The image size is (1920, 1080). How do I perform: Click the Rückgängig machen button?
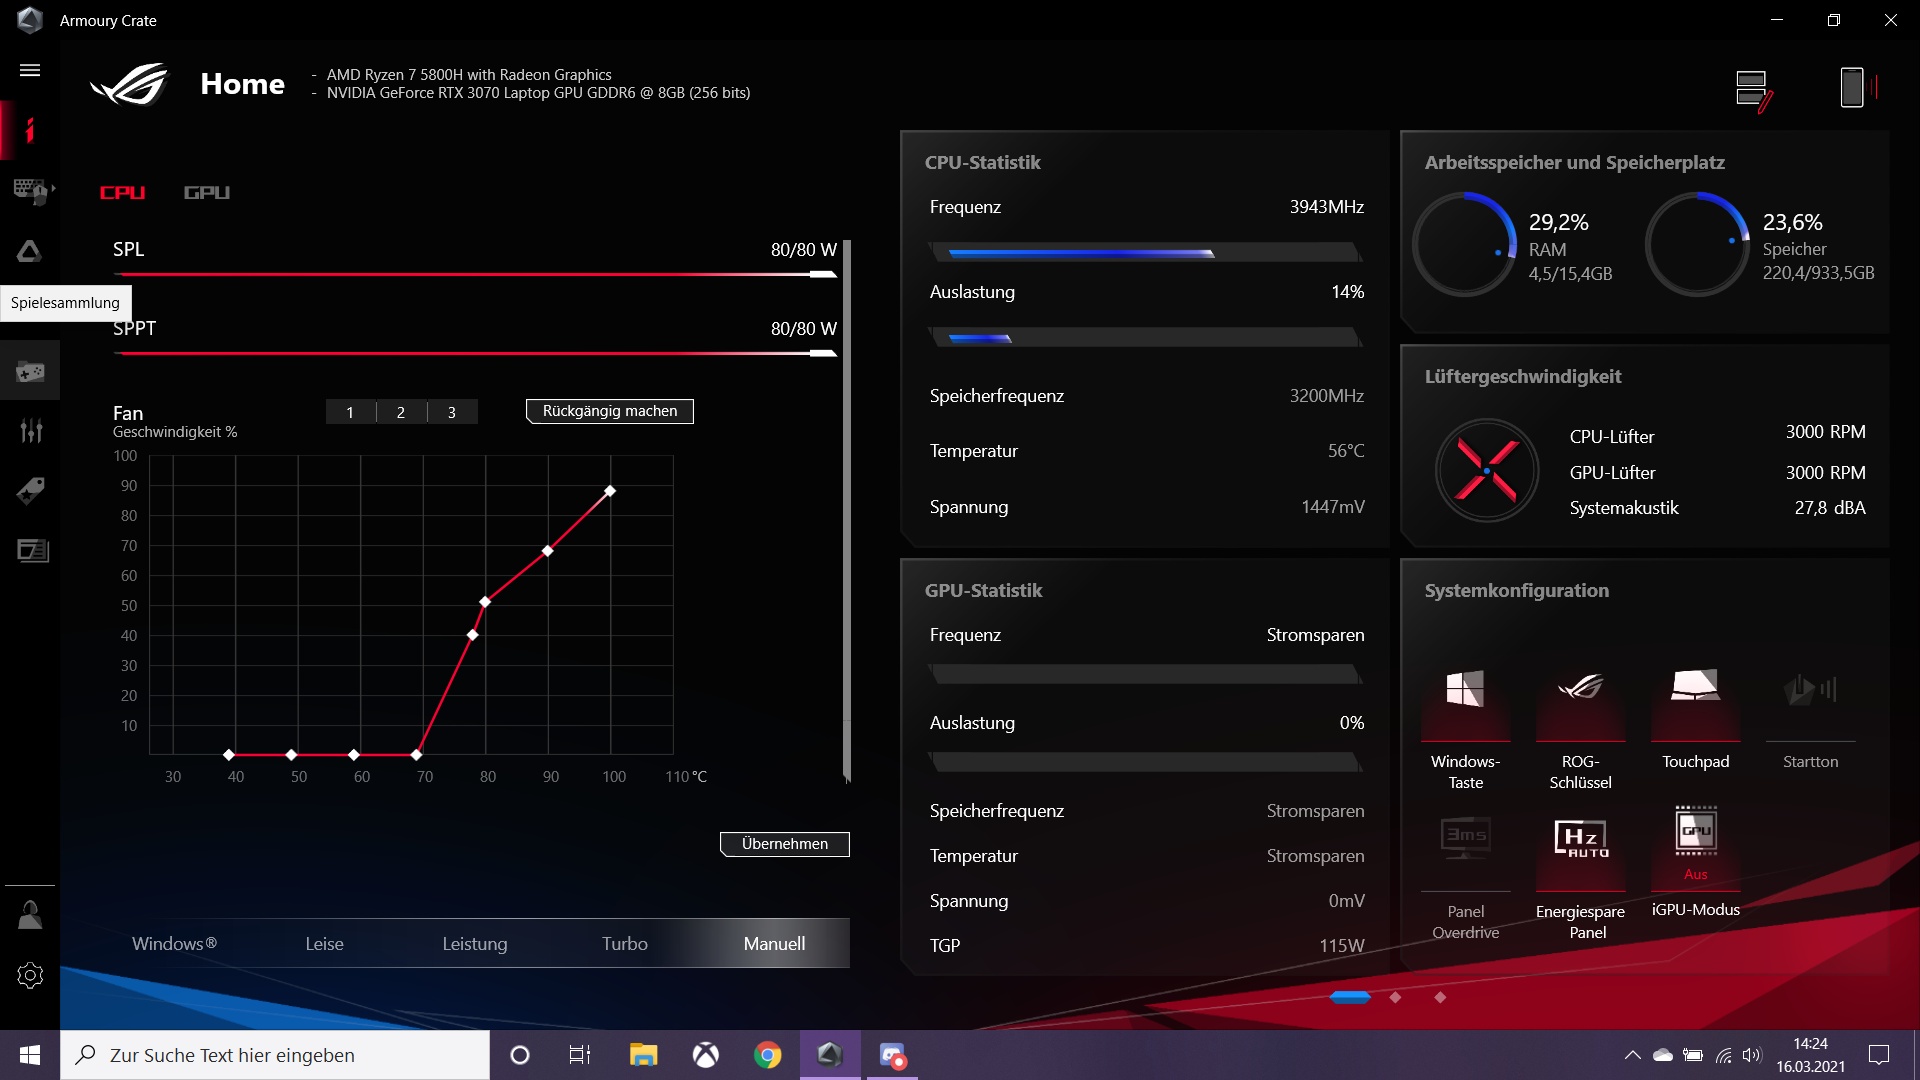[610, 411]
